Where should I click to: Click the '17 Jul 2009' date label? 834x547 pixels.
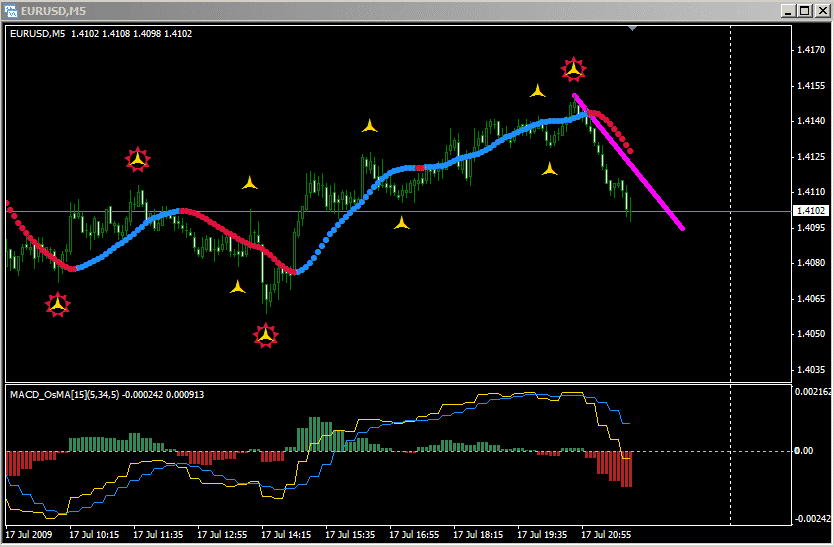click(29, 534)
